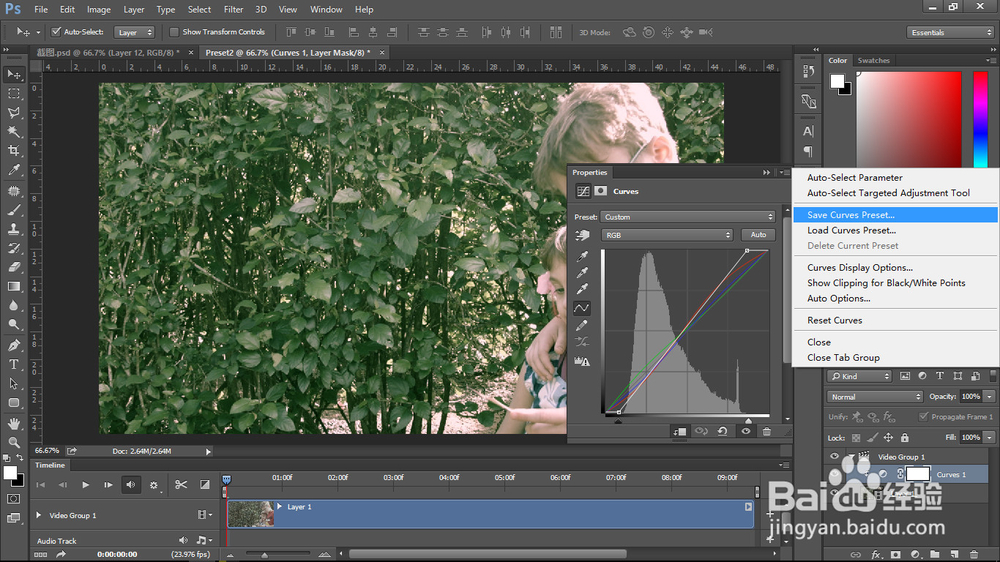Image resolution: width=1000 pixels, height=562 pixels.
Task: Choose edit points curve mode icon
Action: click(x=582, y=308)
